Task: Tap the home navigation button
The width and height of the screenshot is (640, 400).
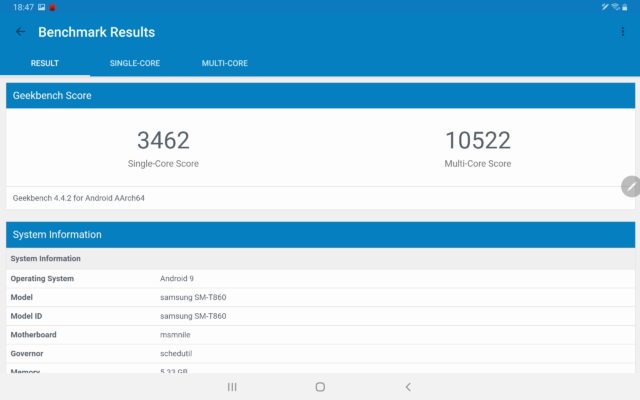Action: click(x=320, y=387)
